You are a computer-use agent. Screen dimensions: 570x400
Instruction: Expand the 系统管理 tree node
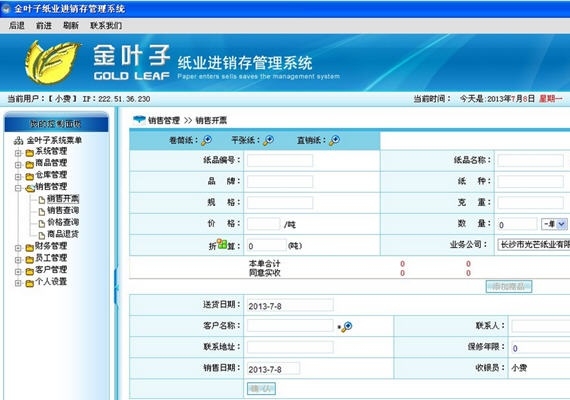18,153
